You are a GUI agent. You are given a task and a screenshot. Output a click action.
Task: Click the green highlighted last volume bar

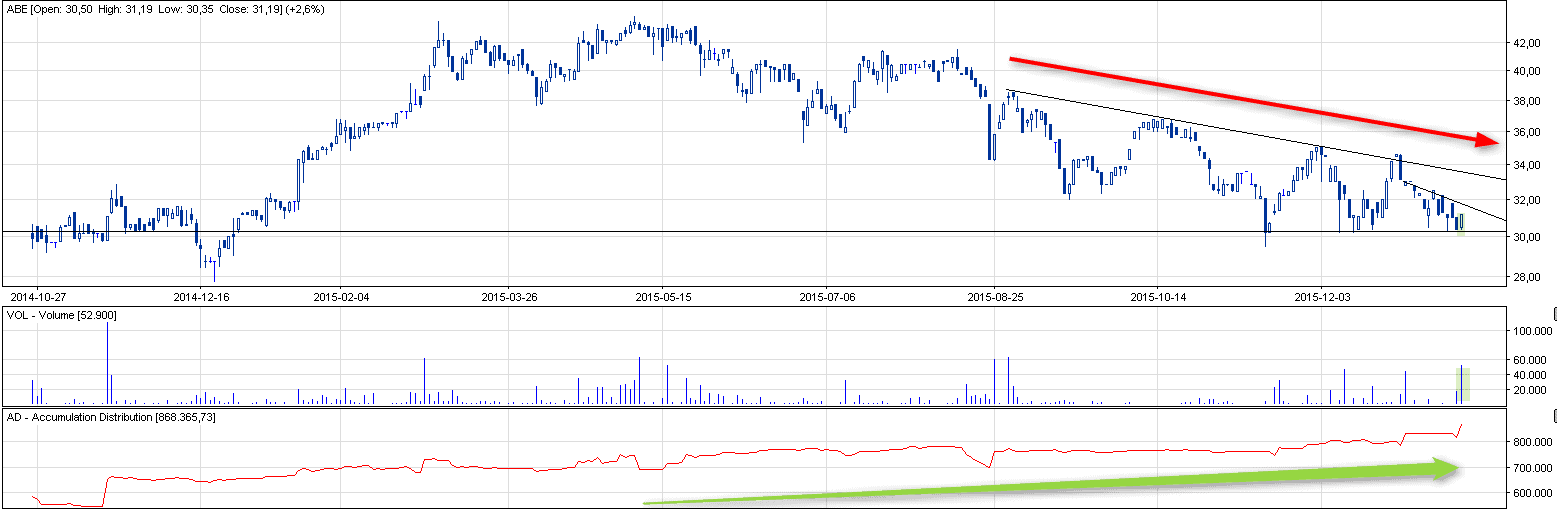pos(1463,384)
